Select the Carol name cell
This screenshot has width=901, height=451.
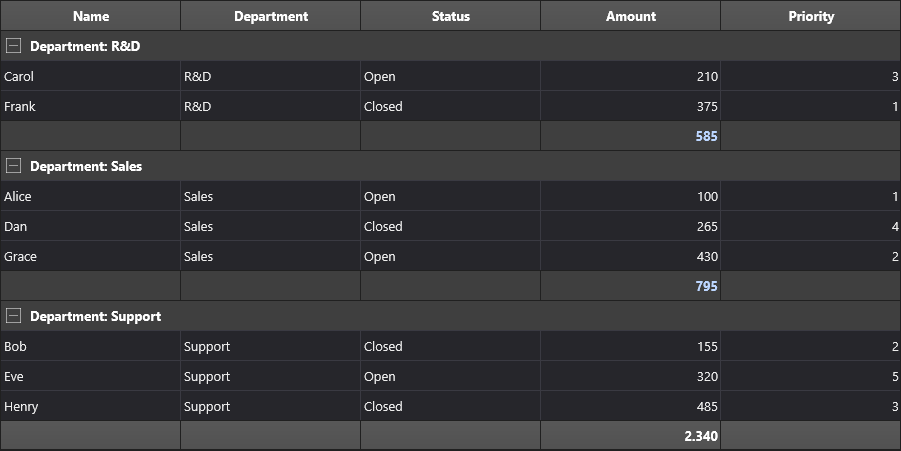(x=90, y=76)
